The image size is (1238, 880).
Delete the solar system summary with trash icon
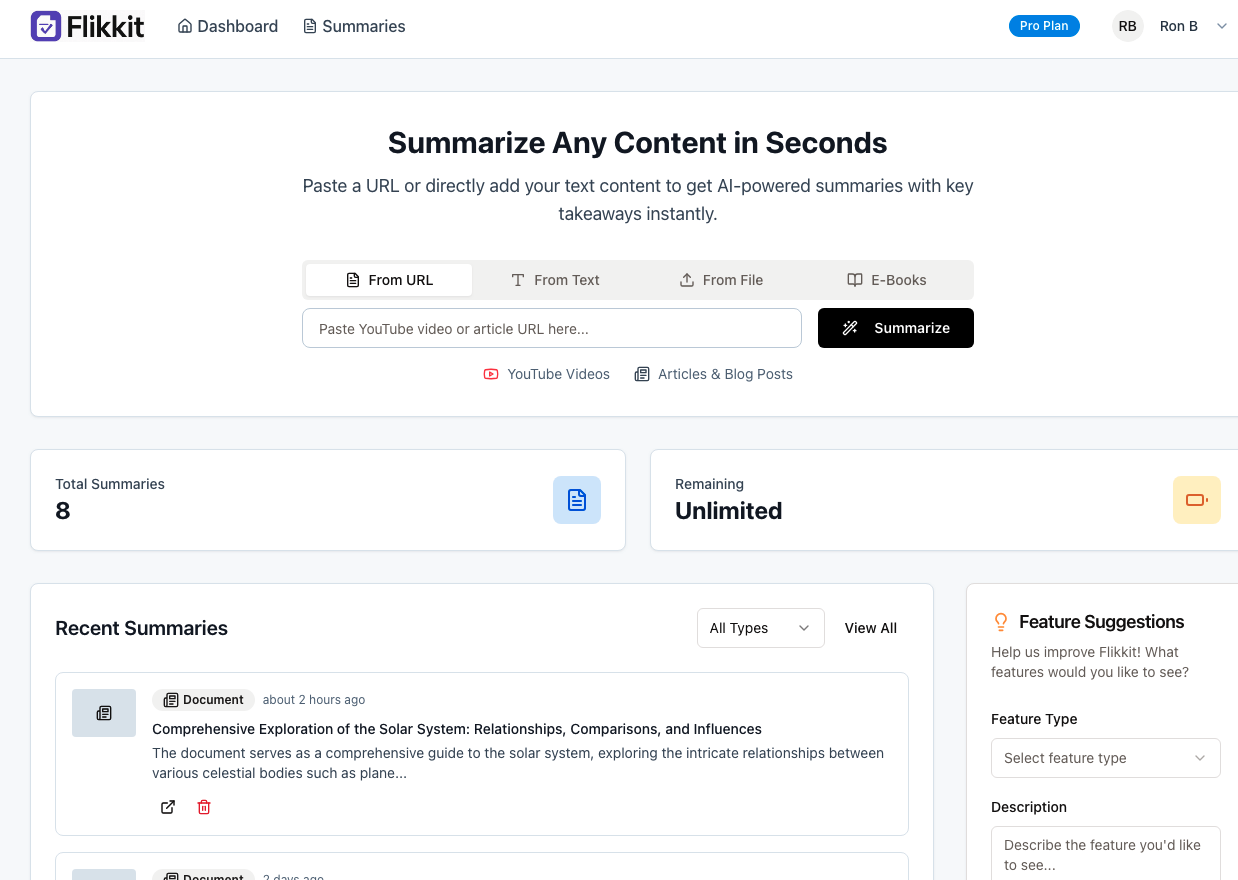(204, 807)
